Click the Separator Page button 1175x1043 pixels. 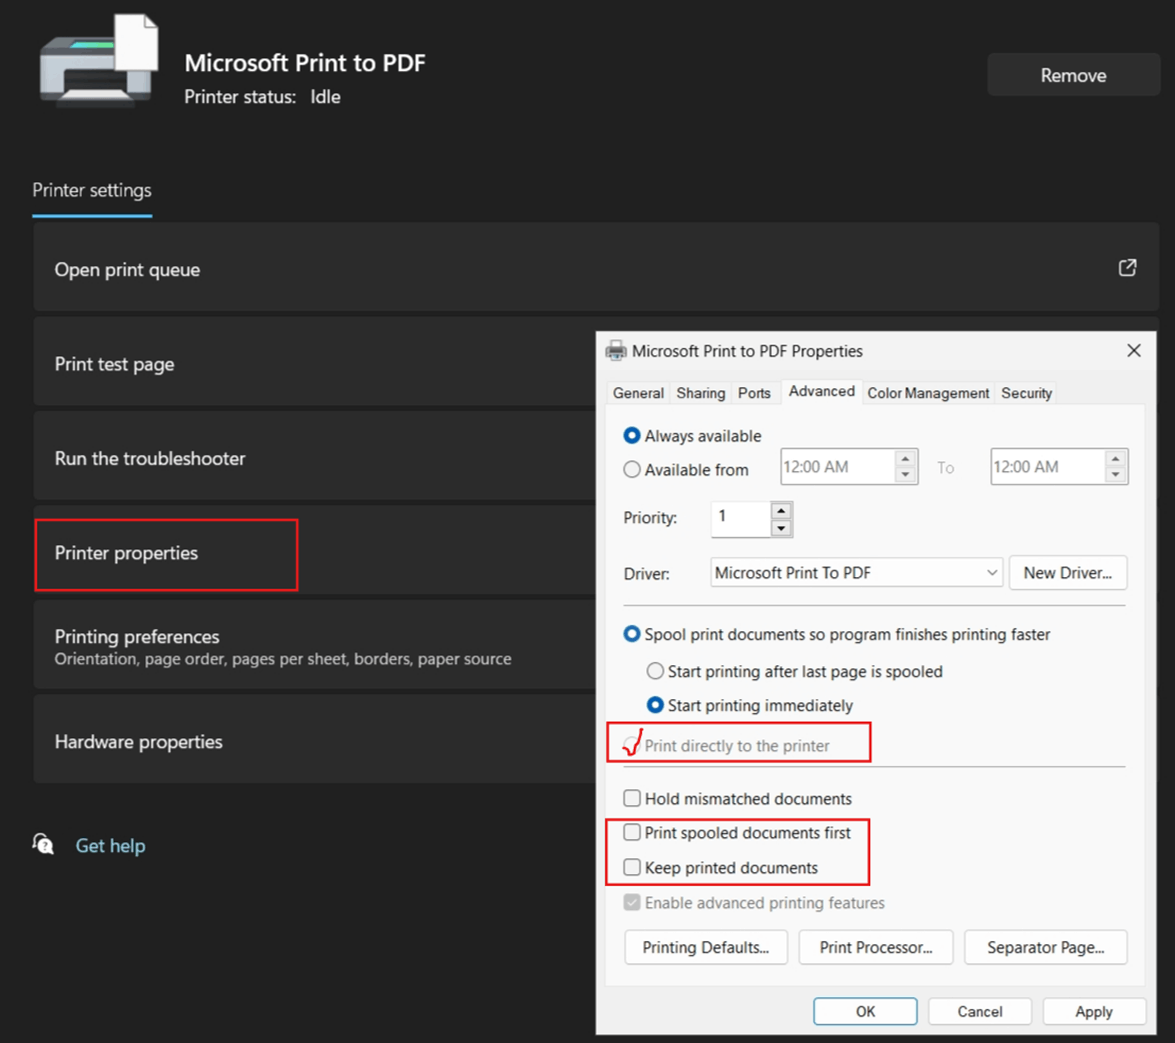pos(1045,947)
